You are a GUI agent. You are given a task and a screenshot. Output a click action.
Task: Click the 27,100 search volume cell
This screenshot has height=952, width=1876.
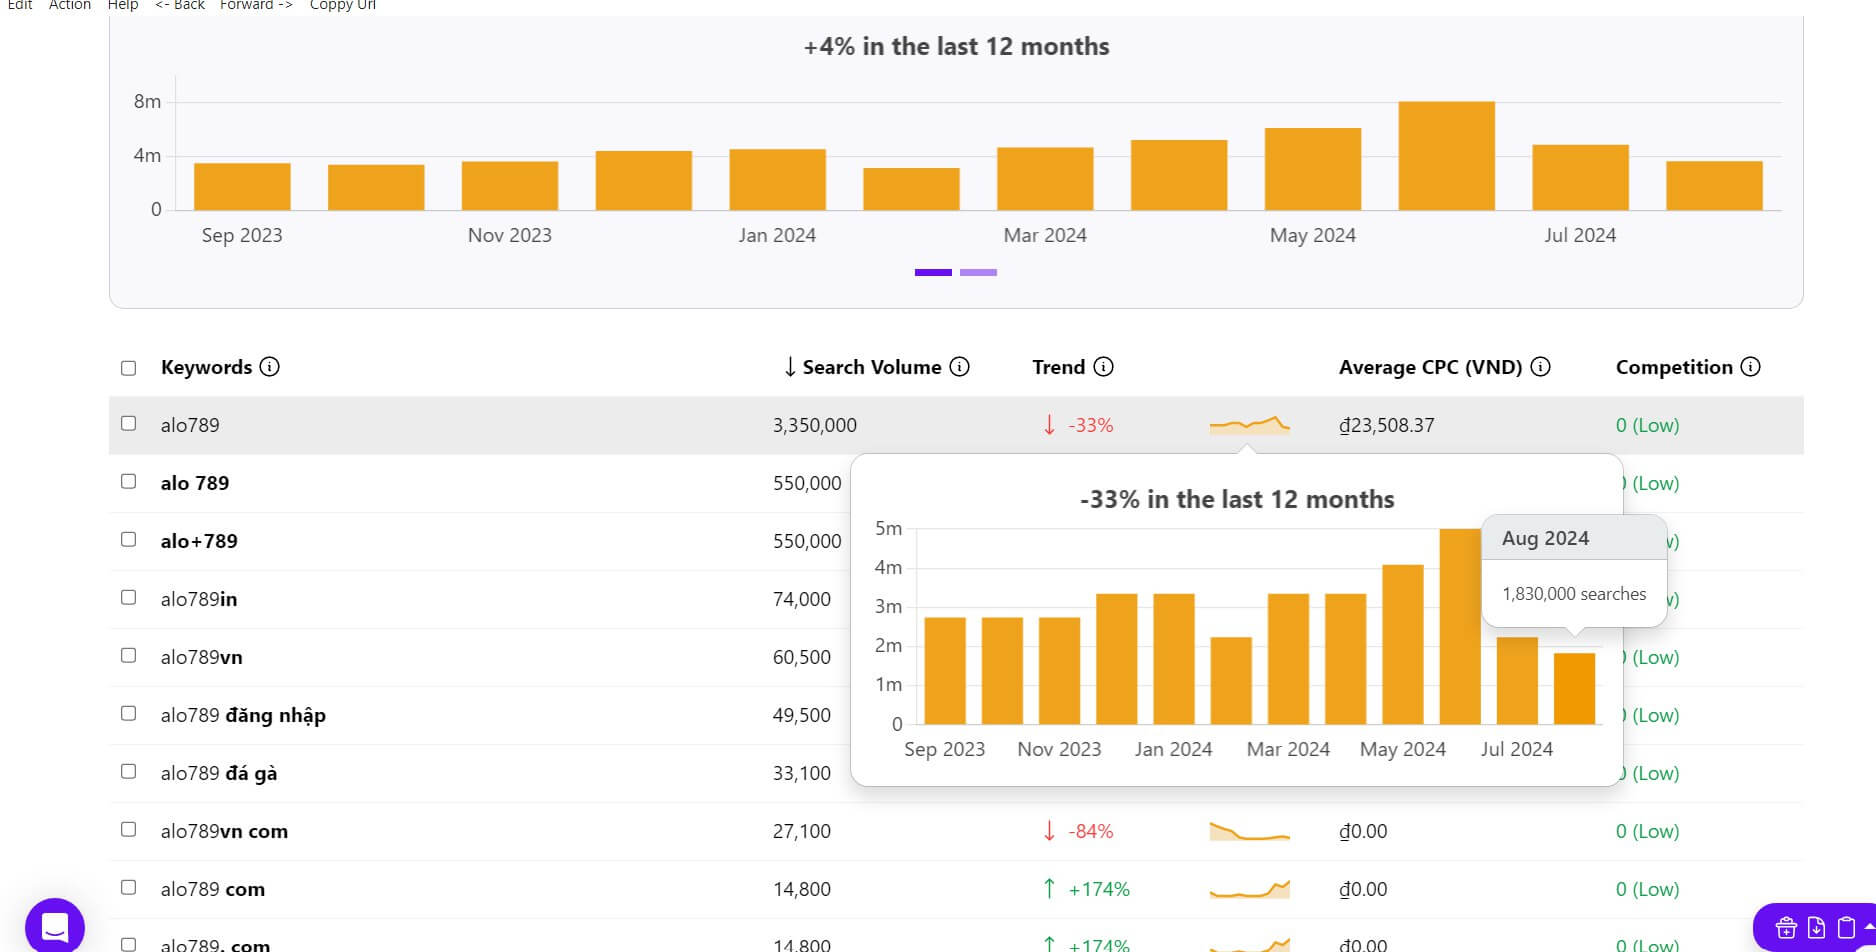click(x=801, y=831)
